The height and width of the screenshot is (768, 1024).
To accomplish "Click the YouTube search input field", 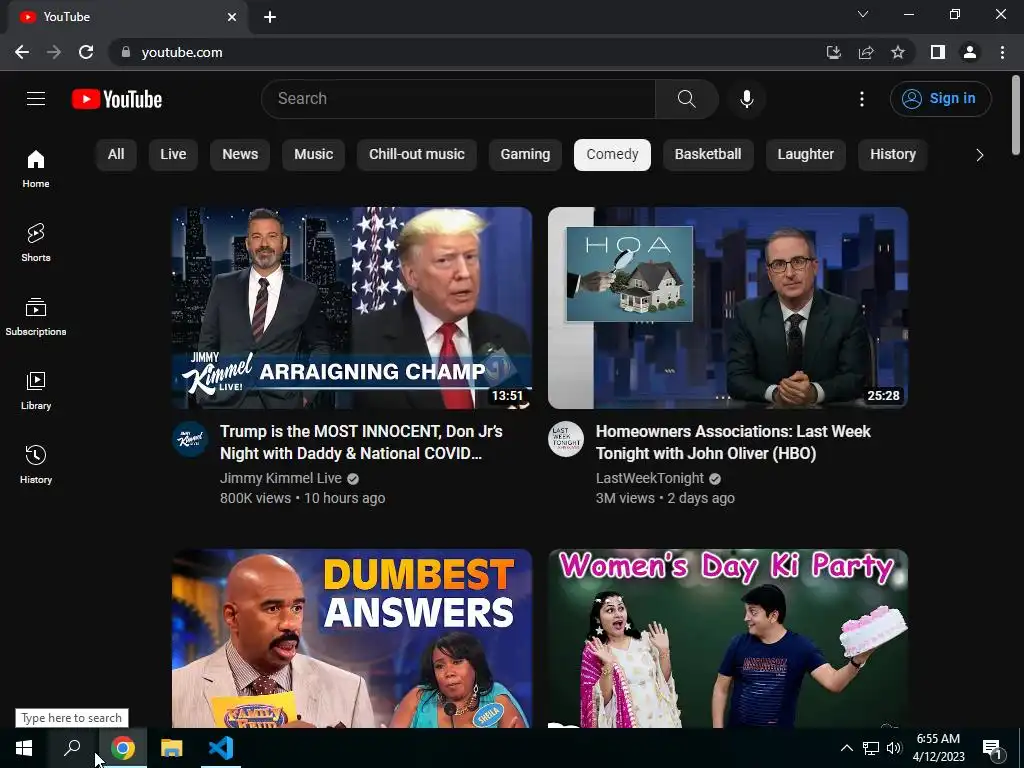I will (458, 99).
